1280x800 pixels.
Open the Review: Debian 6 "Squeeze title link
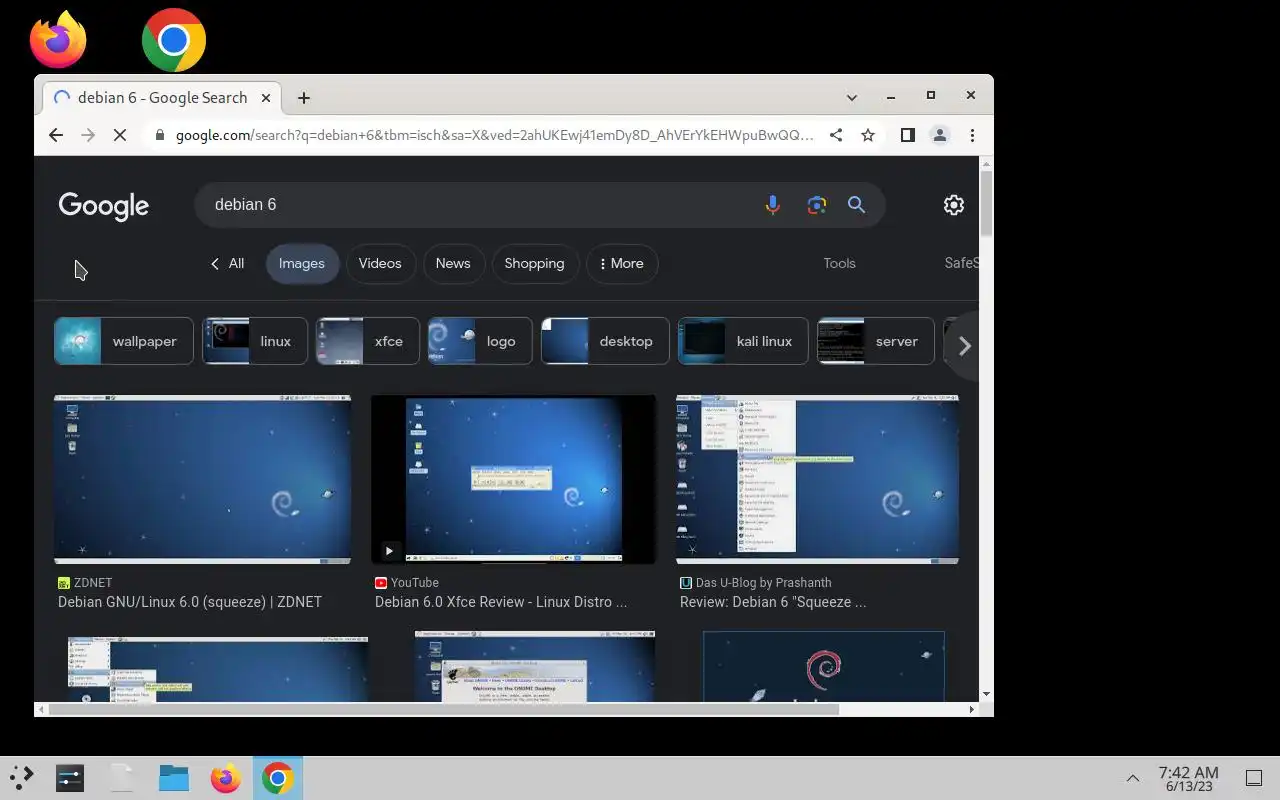pyautogui.click(x=773, y=602)
